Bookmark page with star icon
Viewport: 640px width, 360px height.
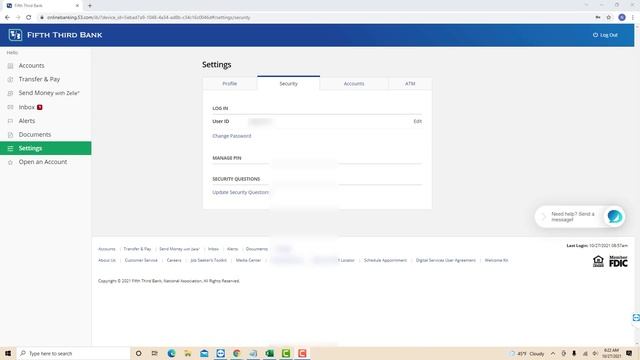(x=609, y=18)
